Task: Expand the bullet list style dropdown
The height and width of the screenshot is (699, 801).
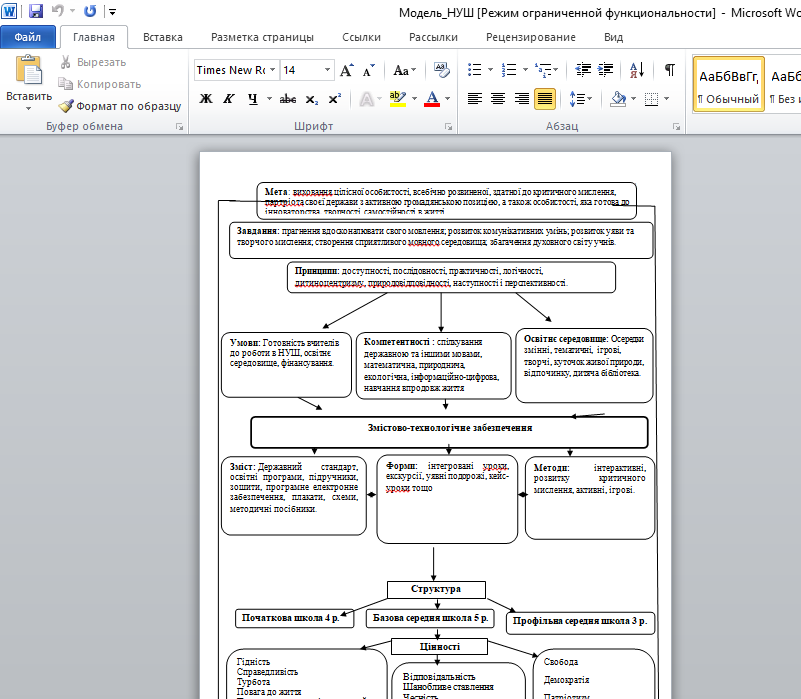Action: 490,69
